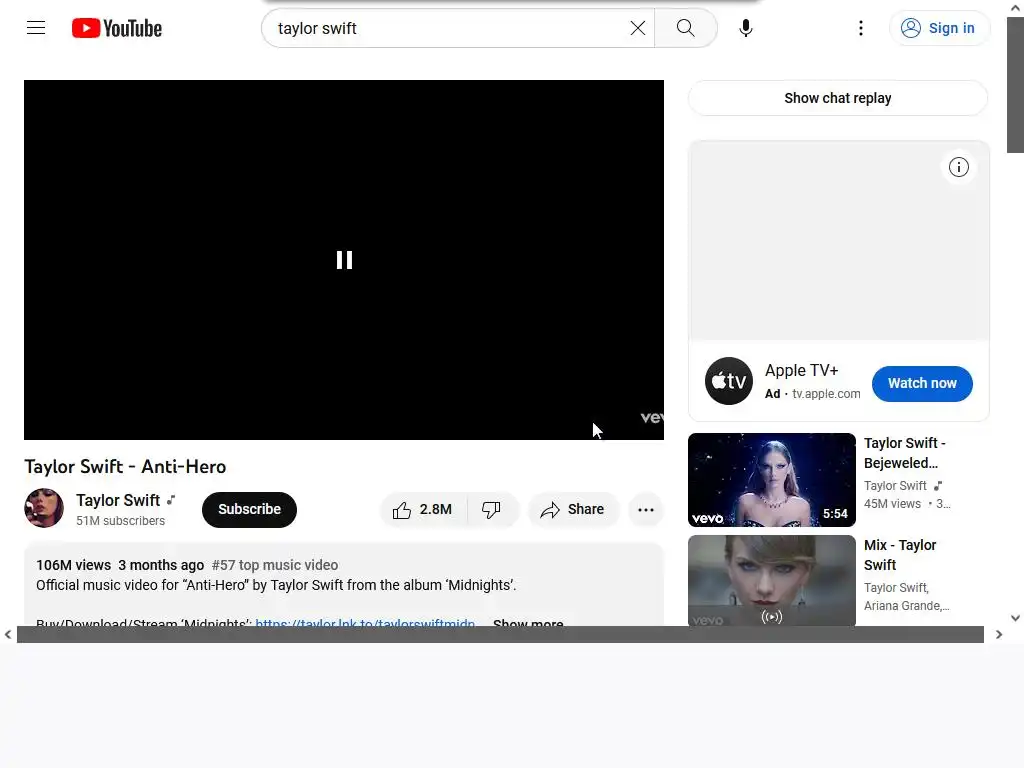Click the magnifier search button
The height and width of the screenshot is (768, 1024).
686,28
